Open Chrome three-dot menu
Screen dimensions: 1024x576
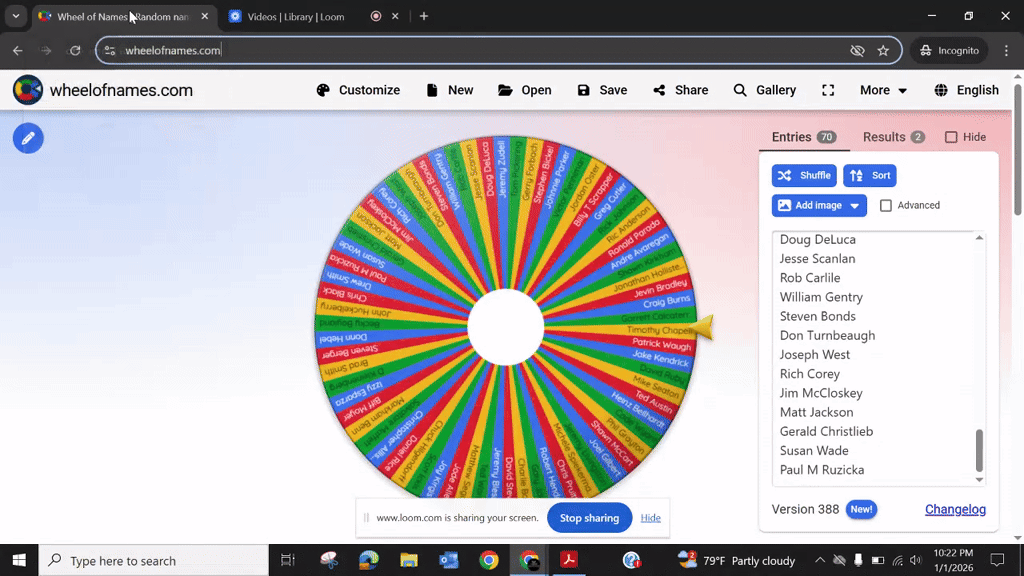tap(1006, 50)
